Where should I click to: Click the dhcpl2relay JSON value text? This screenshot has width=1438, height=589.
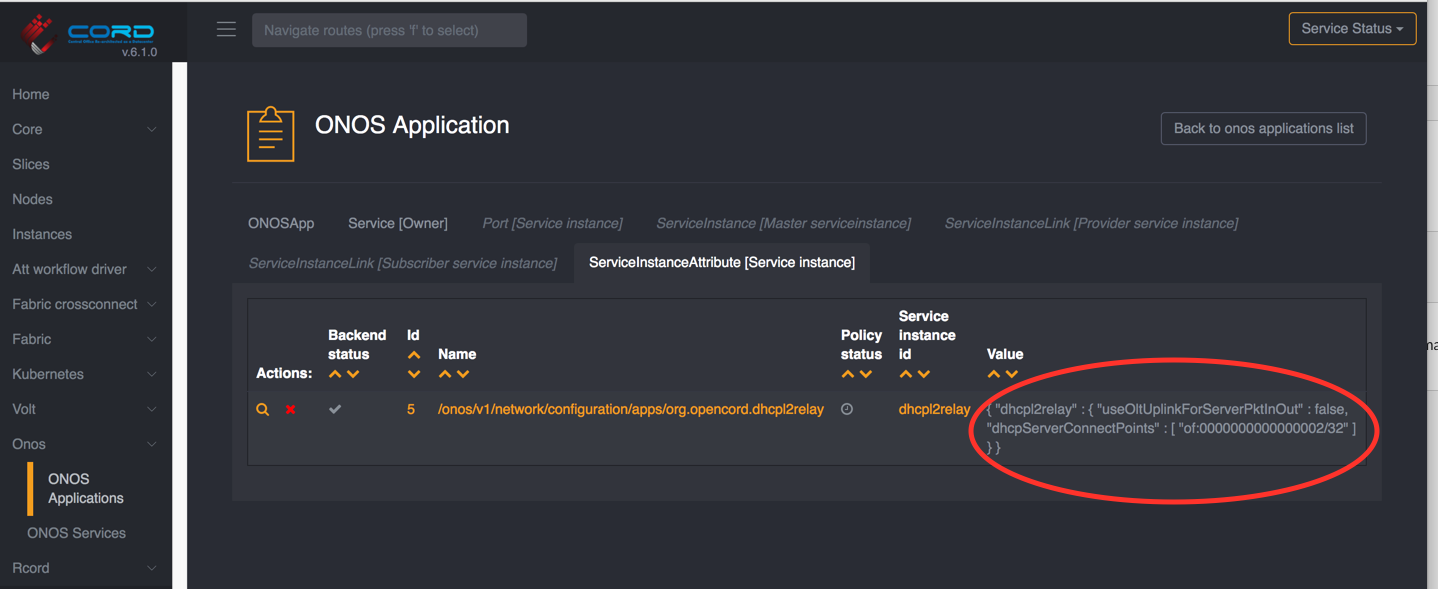point(1171,428)
